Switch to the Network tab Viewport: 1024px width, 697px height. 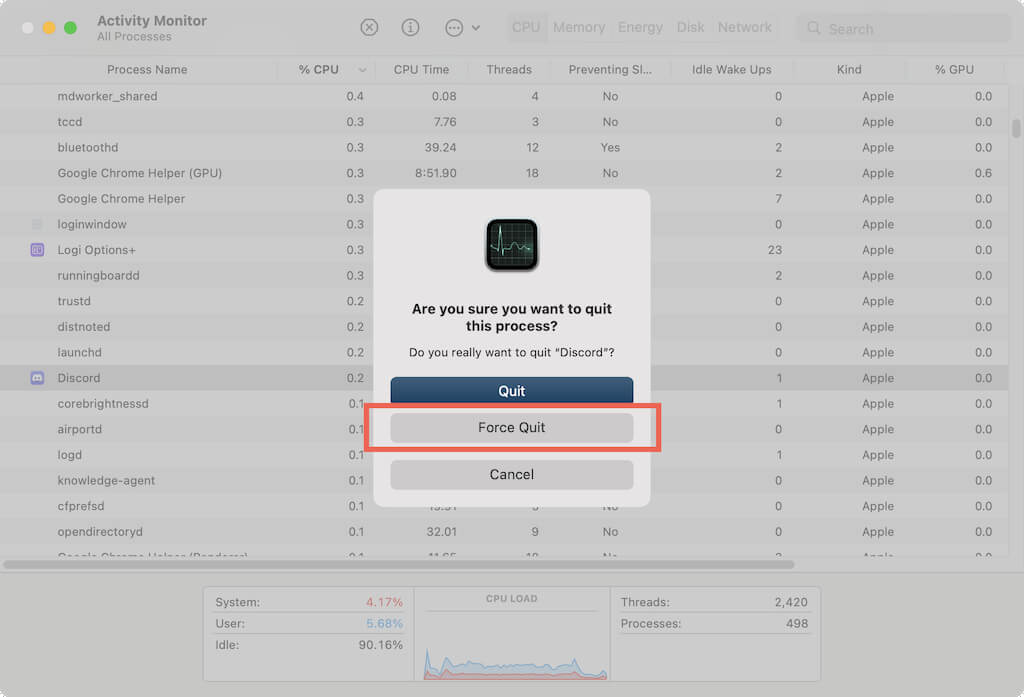pos(744,27)
